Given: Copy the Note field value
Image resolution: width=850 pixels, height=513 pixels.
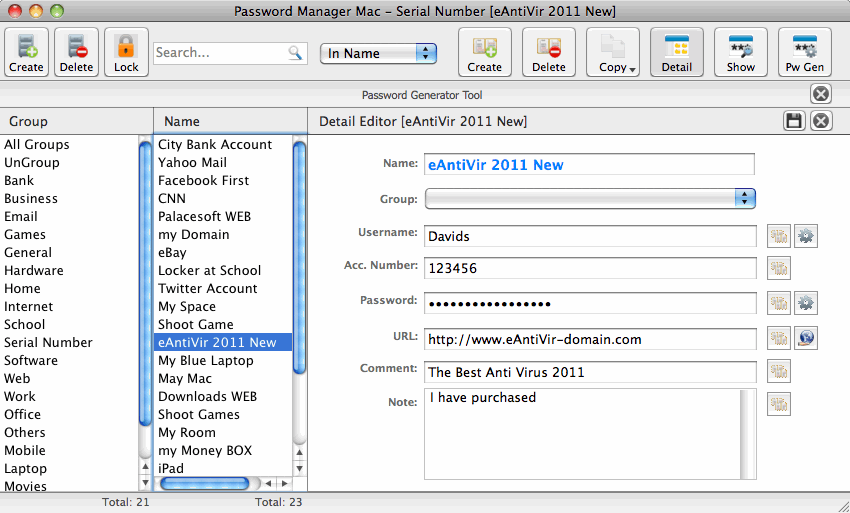Looking at the screenshot, I should click(778, 404).
